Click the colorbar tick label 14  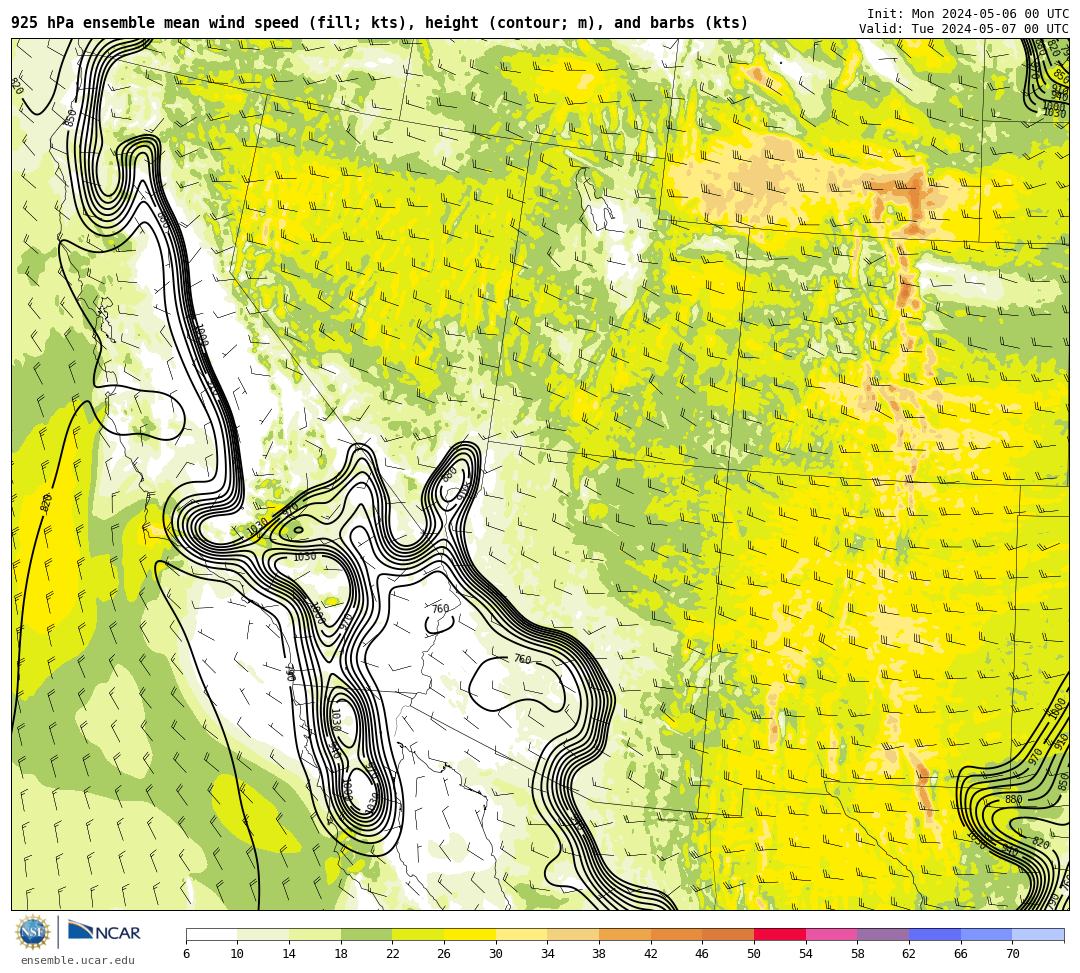(289, 954)
